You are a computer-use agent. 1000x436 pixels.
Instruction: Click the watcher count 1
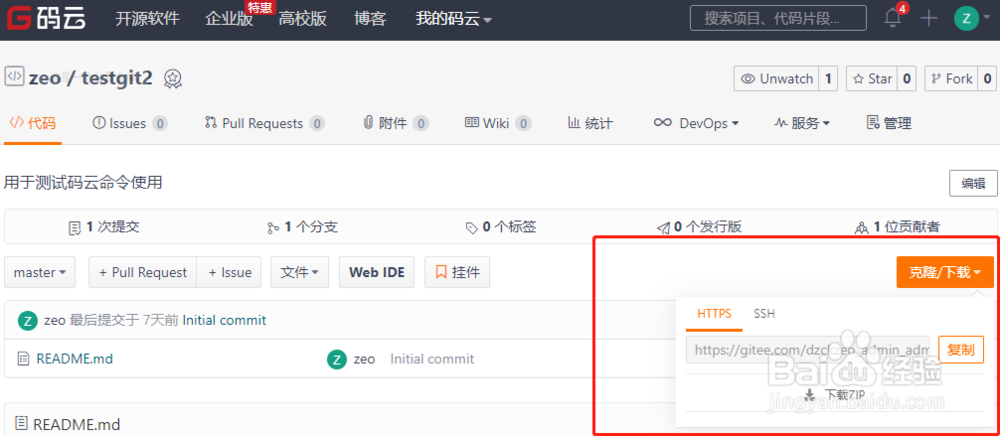[828, 78]
